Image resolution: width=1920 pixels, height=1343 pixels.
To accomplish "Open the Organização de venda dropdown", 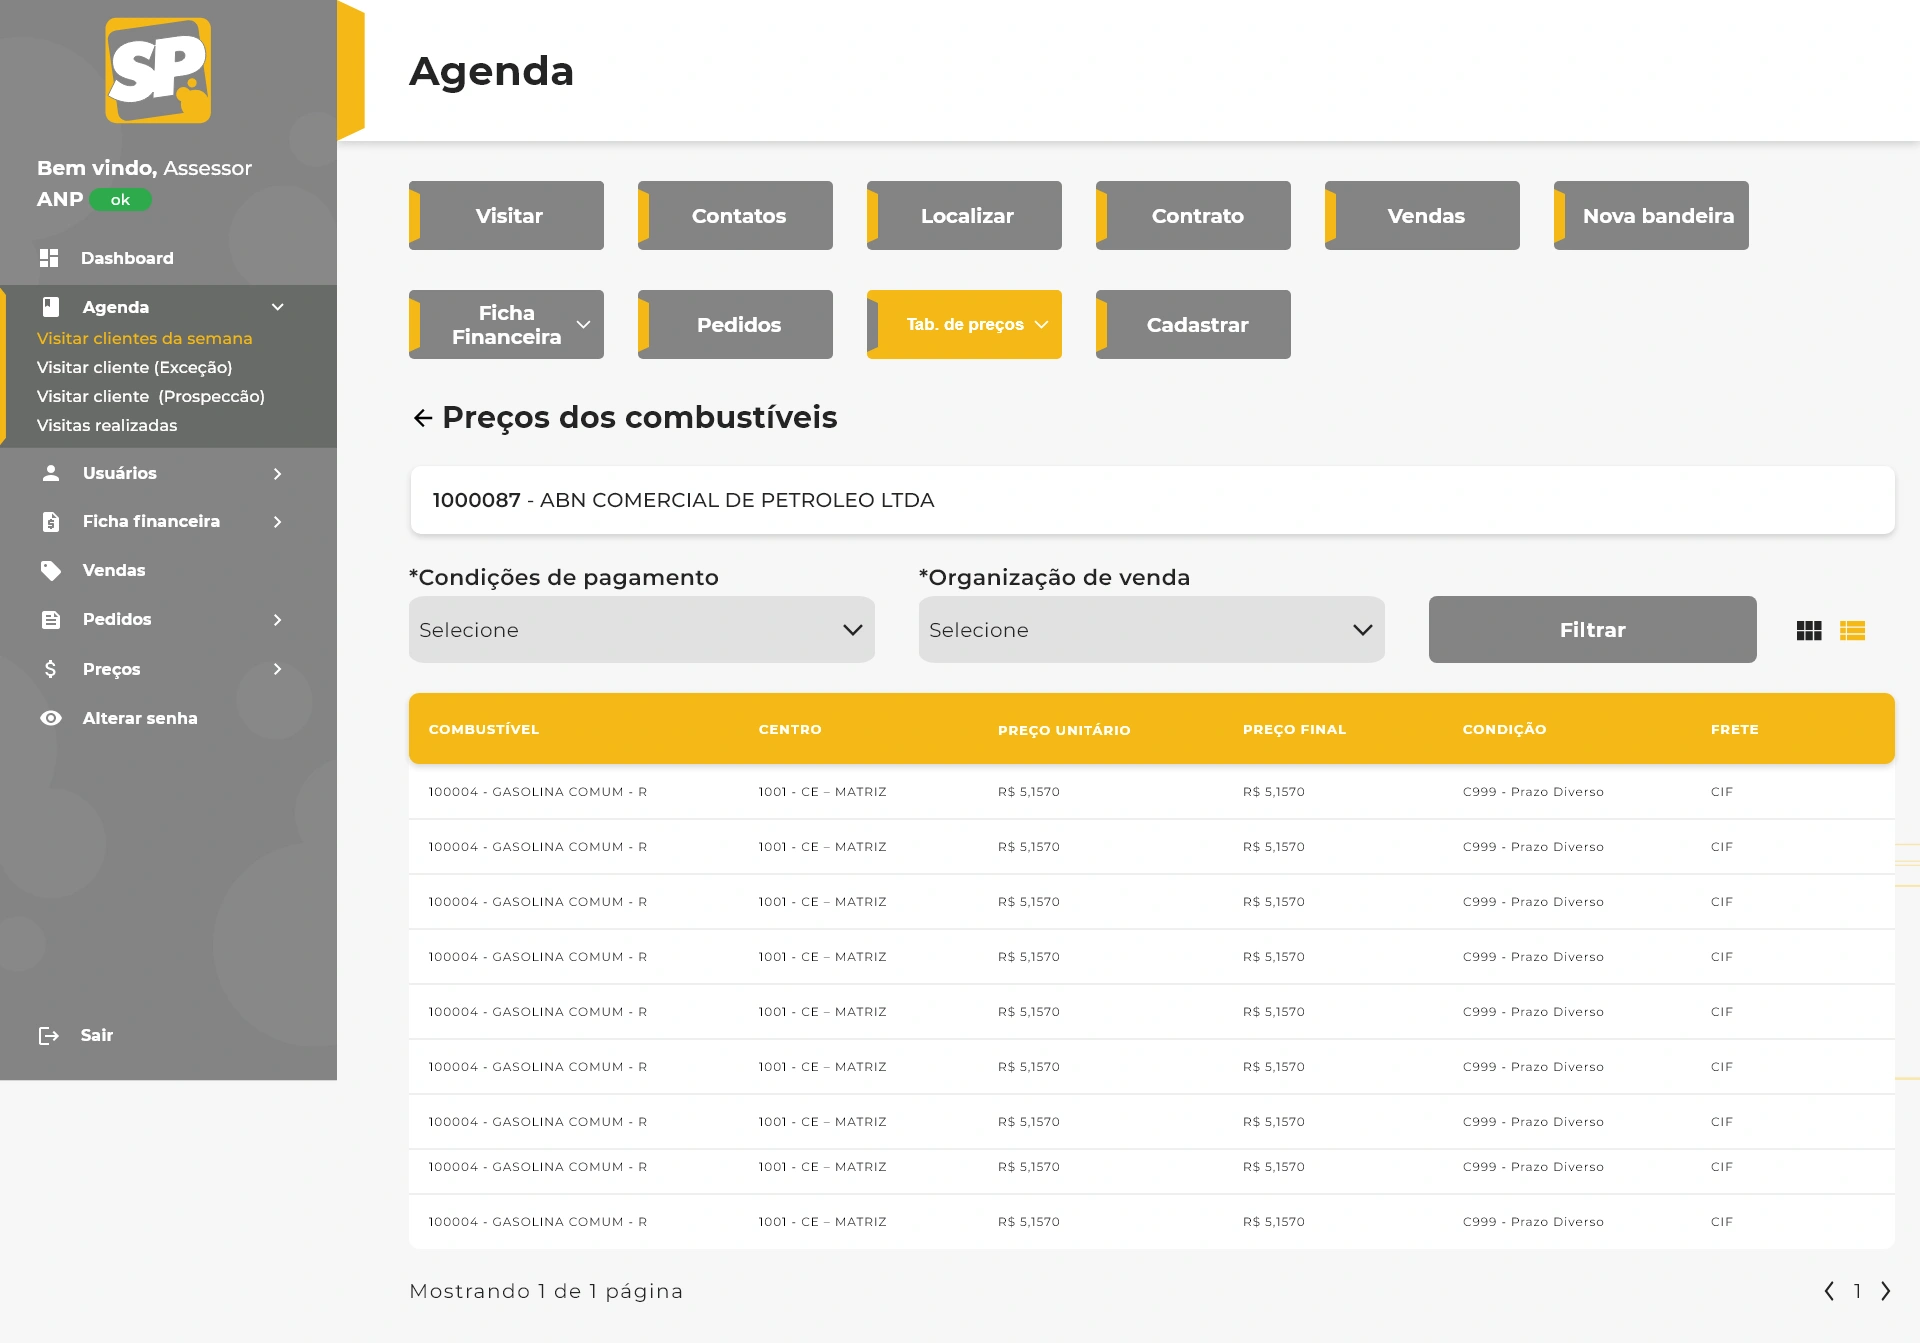I will pos(1151,630).
